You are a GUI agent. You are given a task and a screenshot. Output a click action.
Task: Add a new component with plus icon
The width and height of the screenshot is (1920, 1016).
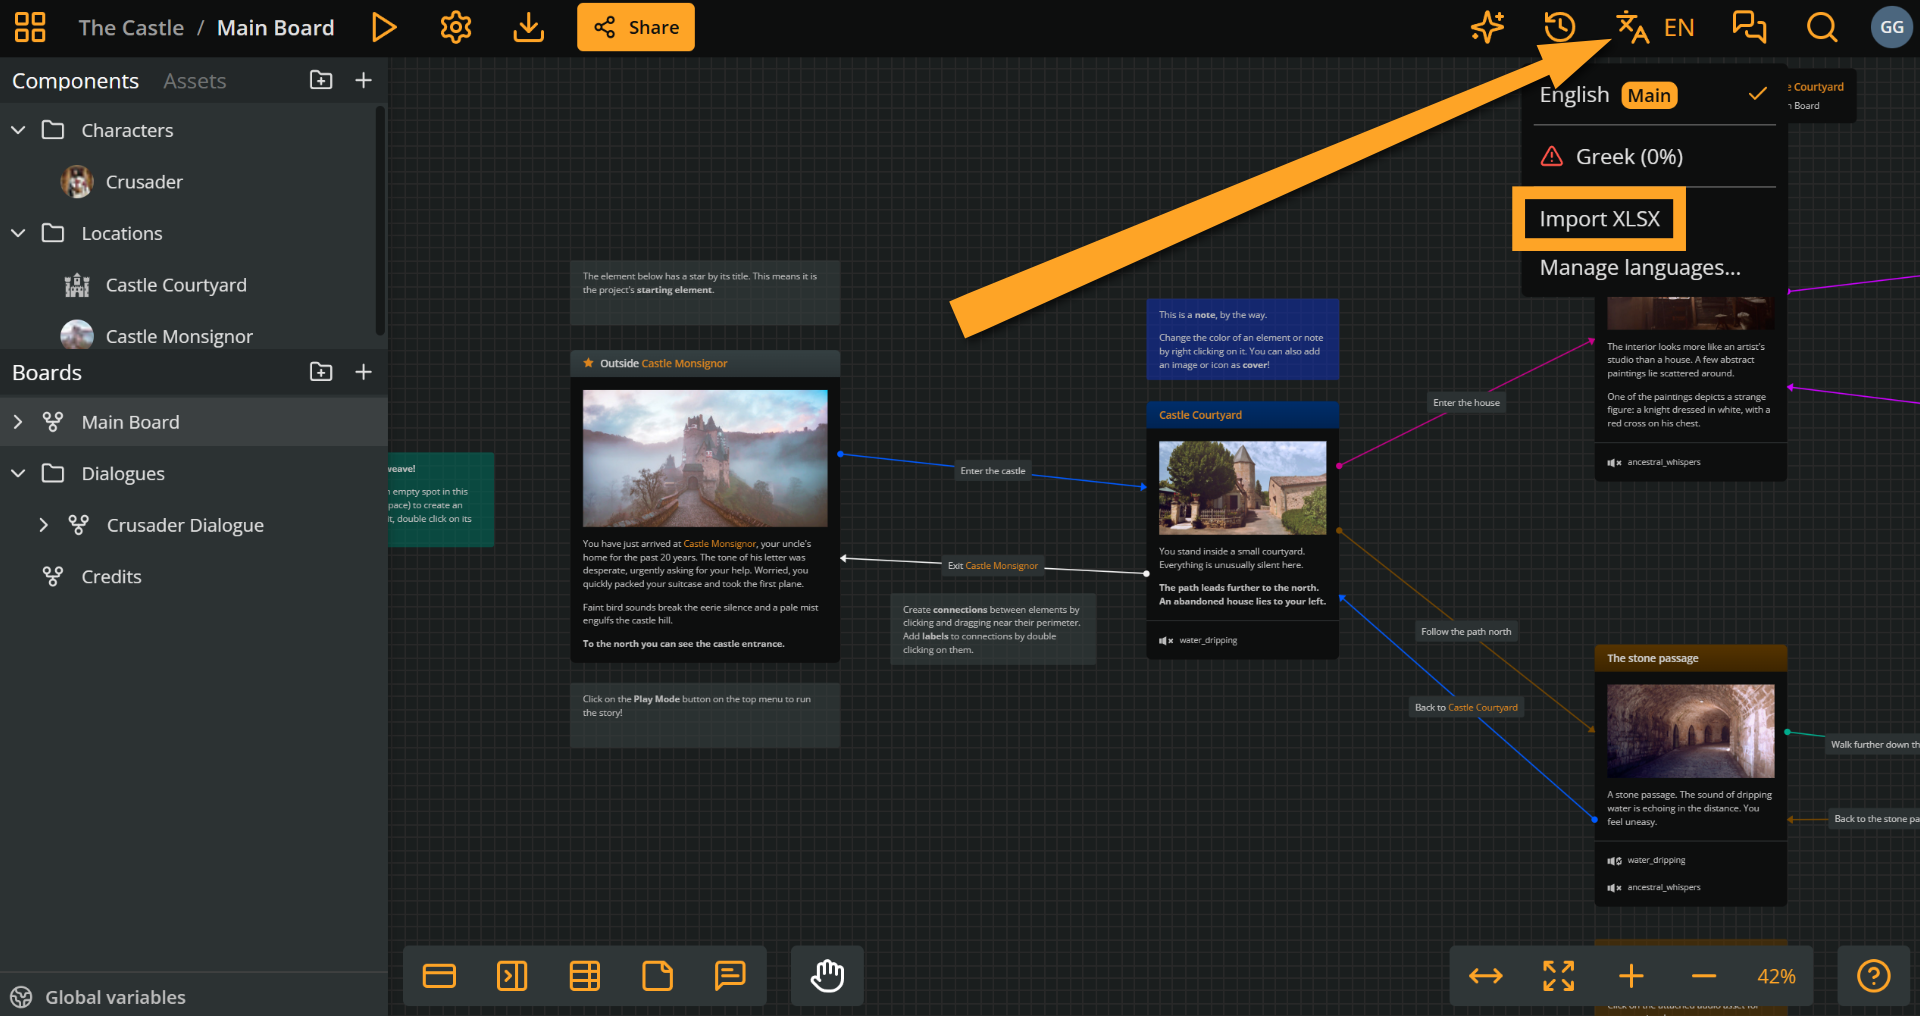coord(364,80)
